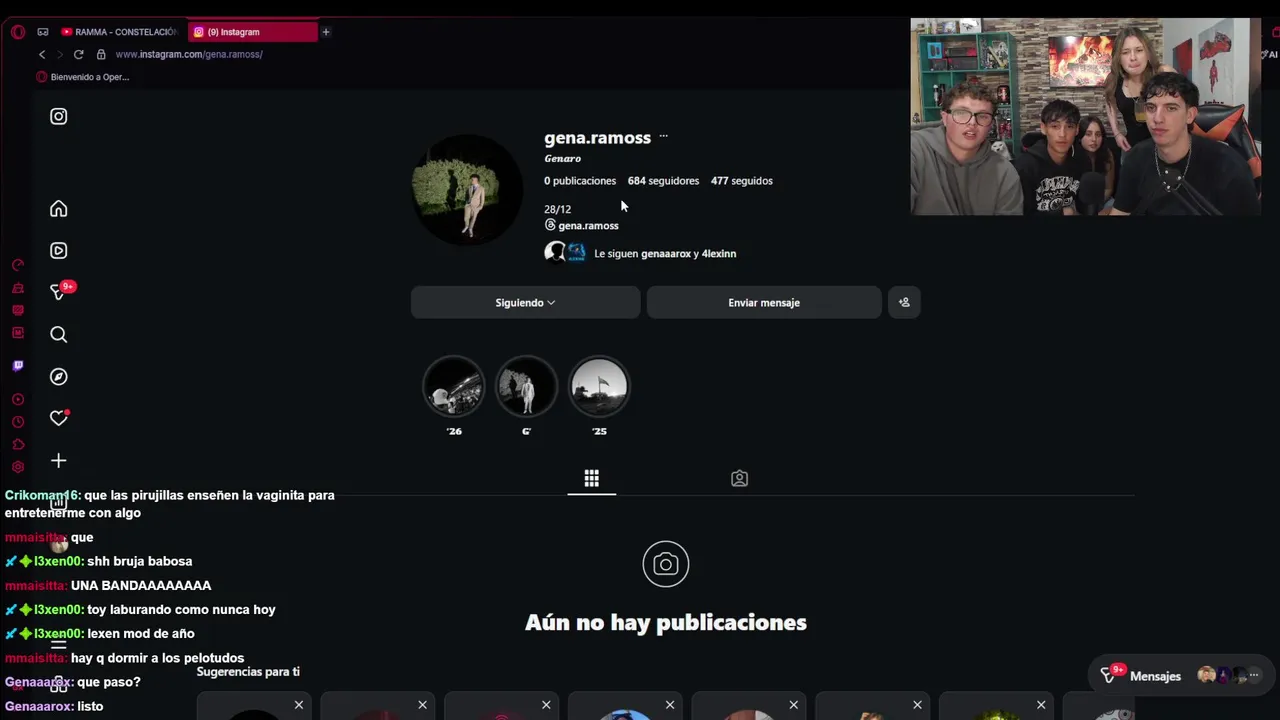Open Instagram Explore compass icon
The image size is (1280, 720).
[x=59, y=376]
